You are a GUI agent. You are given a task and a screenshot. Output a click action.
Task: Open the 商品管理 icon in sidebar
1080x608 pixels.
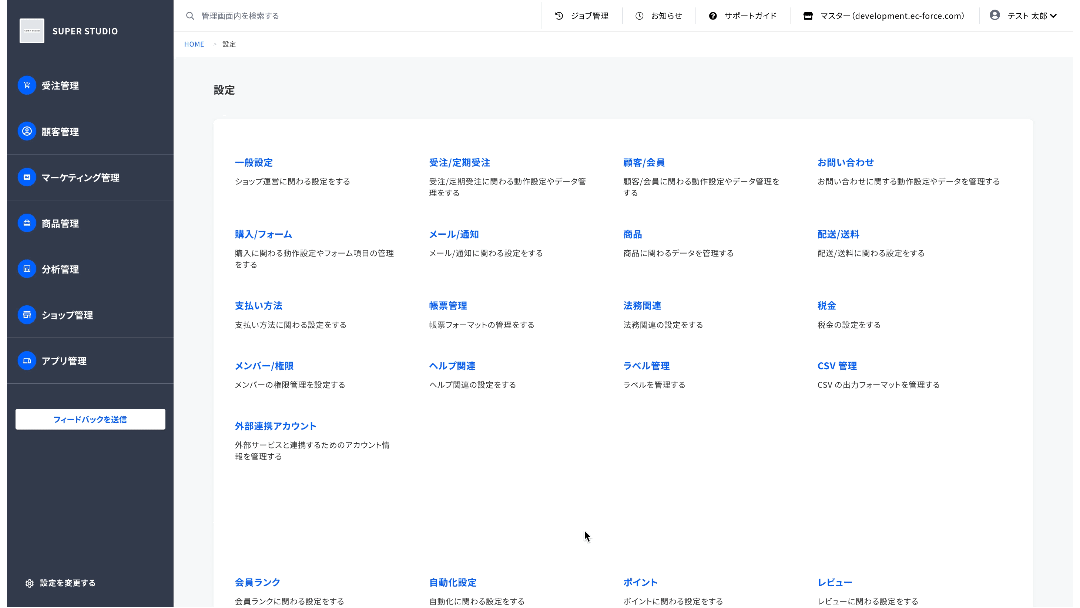coord(27,223)
